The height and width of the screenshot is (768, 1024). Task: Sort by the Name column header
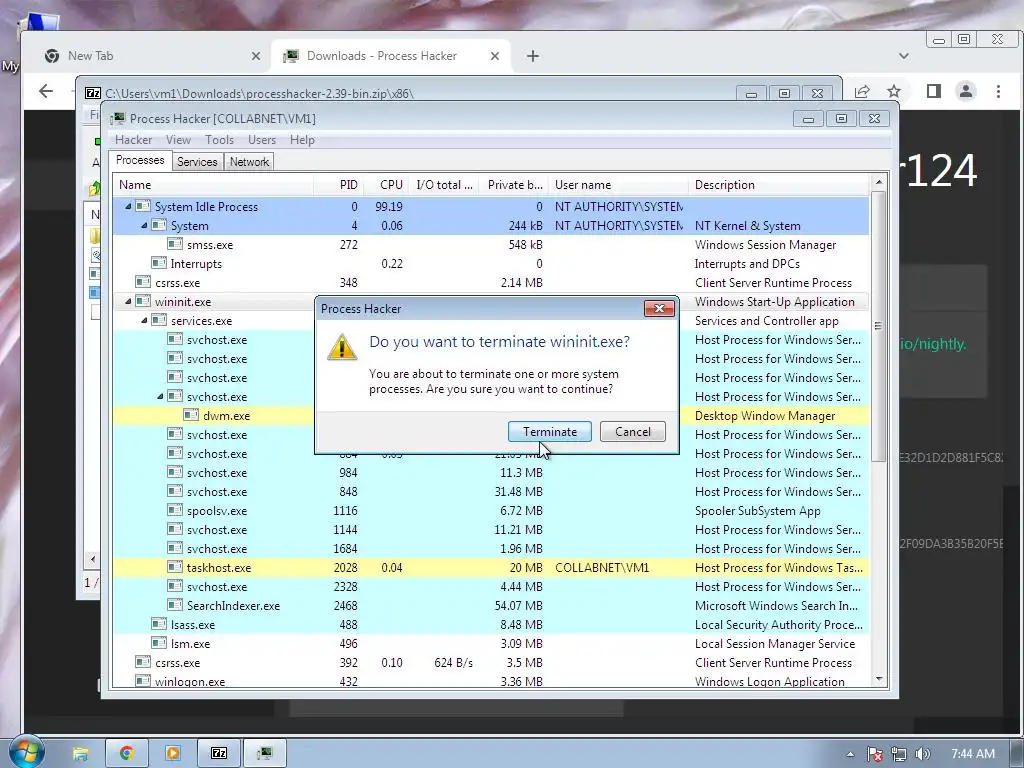[x=213, y=185]
